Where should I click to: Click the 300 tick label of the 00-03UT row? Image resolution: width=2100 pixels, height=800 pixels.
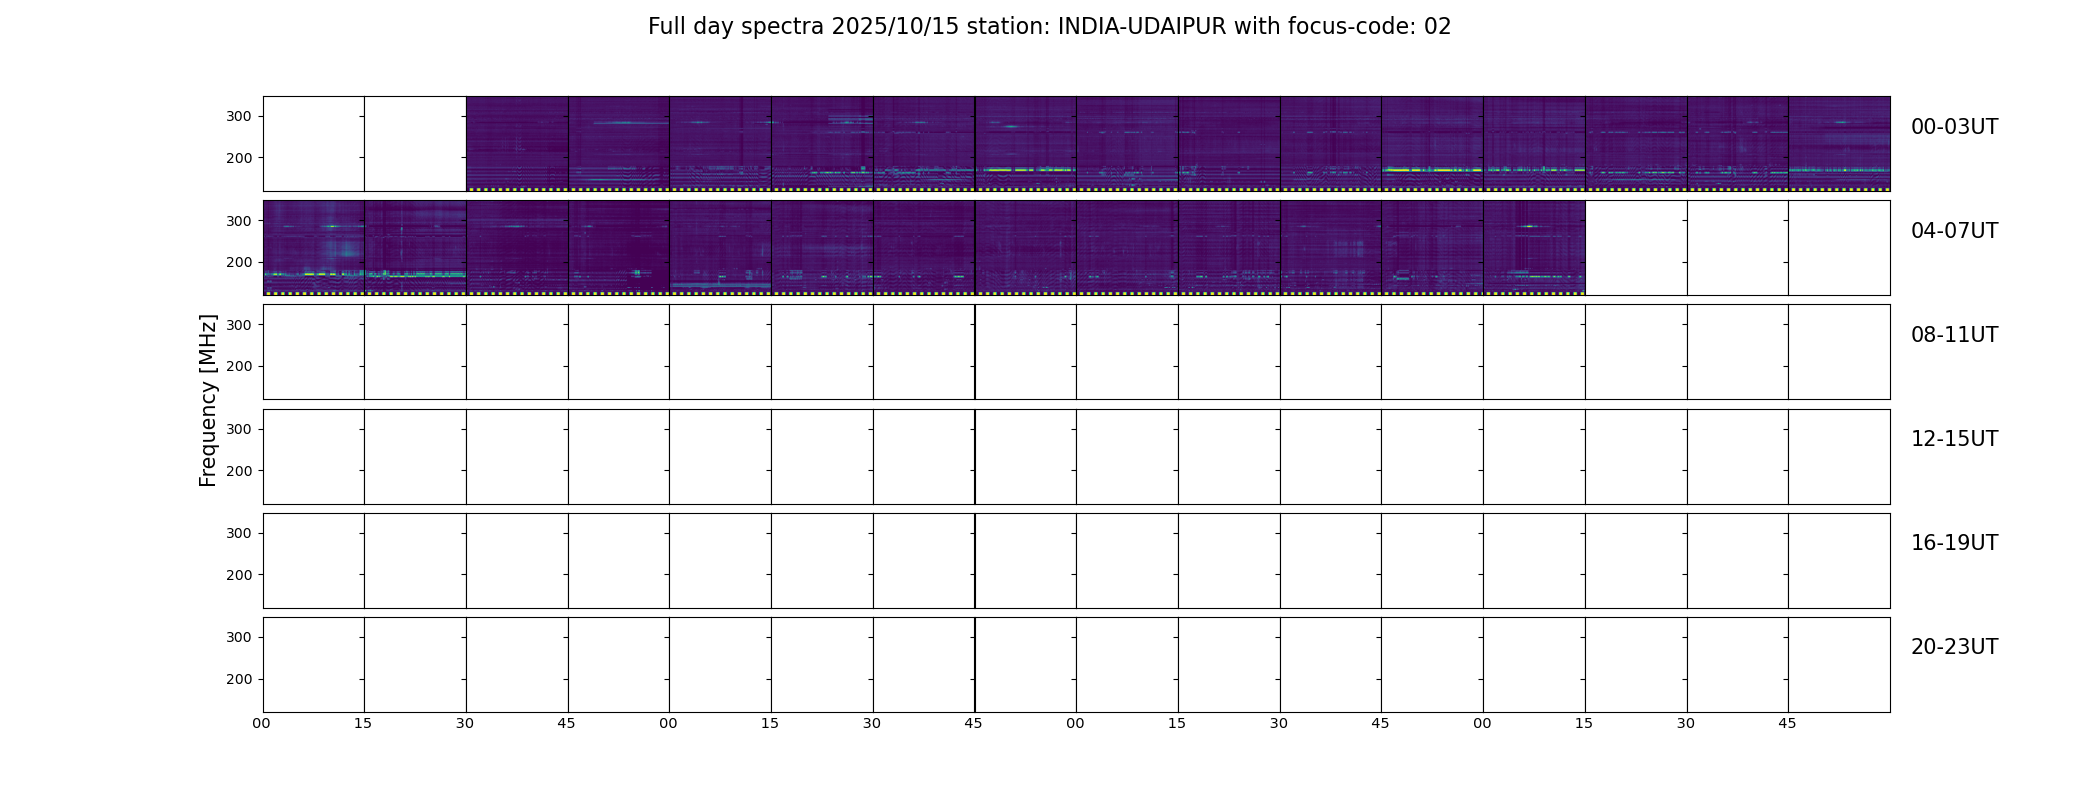pos(239,117)
